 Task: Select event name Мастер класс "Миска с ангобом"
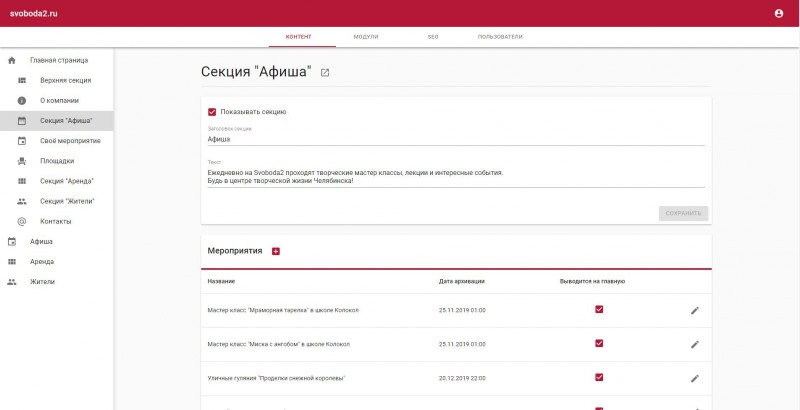tap(279, 344)
